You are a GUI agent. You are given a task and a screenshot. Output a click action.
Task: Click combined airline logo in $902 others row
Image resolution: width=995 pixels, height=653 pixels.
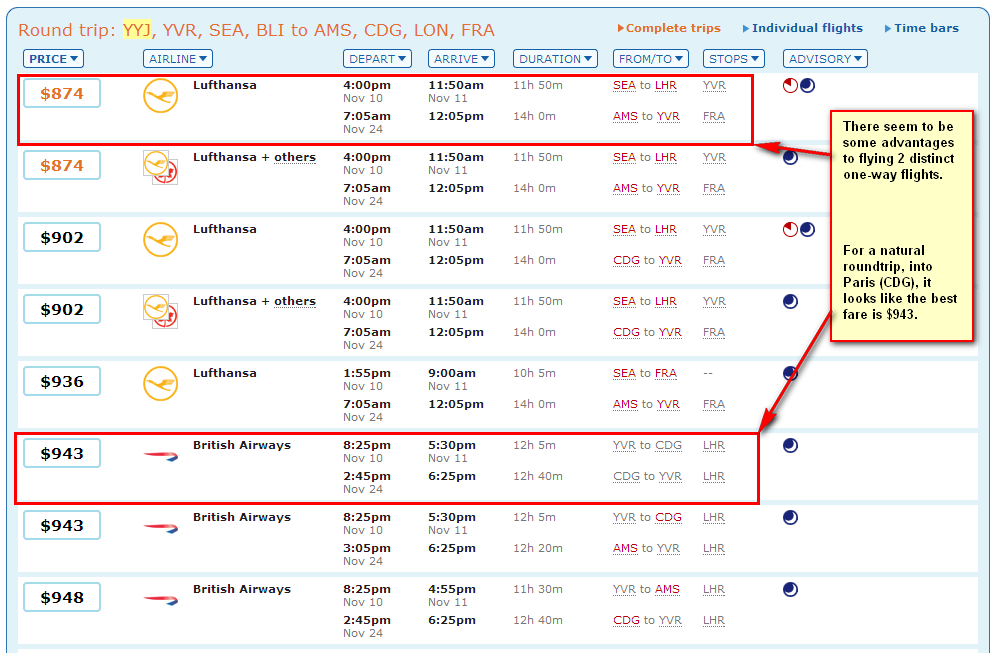(x=161, y=312)
